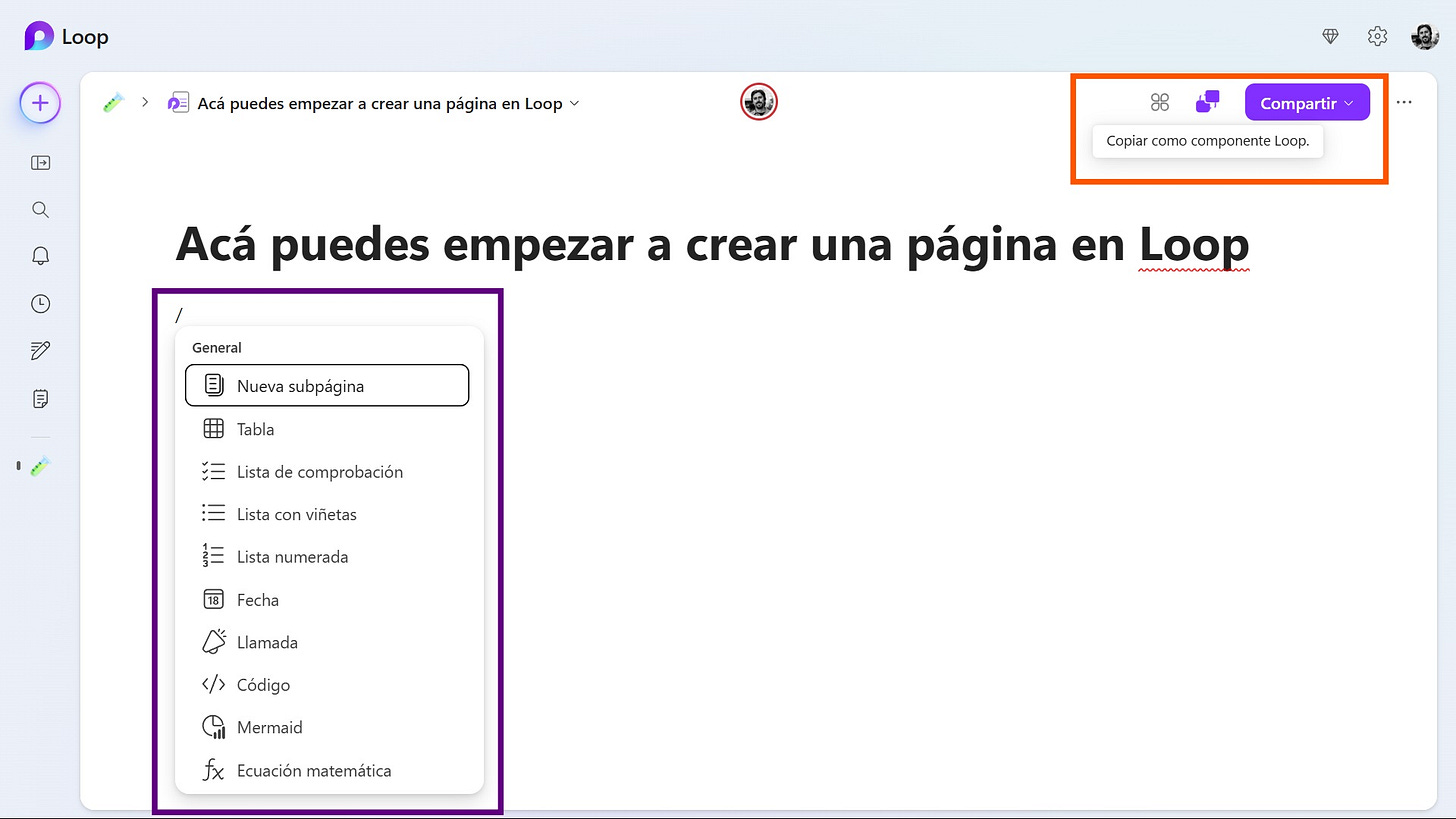The image size is (1456, 819).
Task: Select test tube workspace in sidebar
Action: coord(40,466)
